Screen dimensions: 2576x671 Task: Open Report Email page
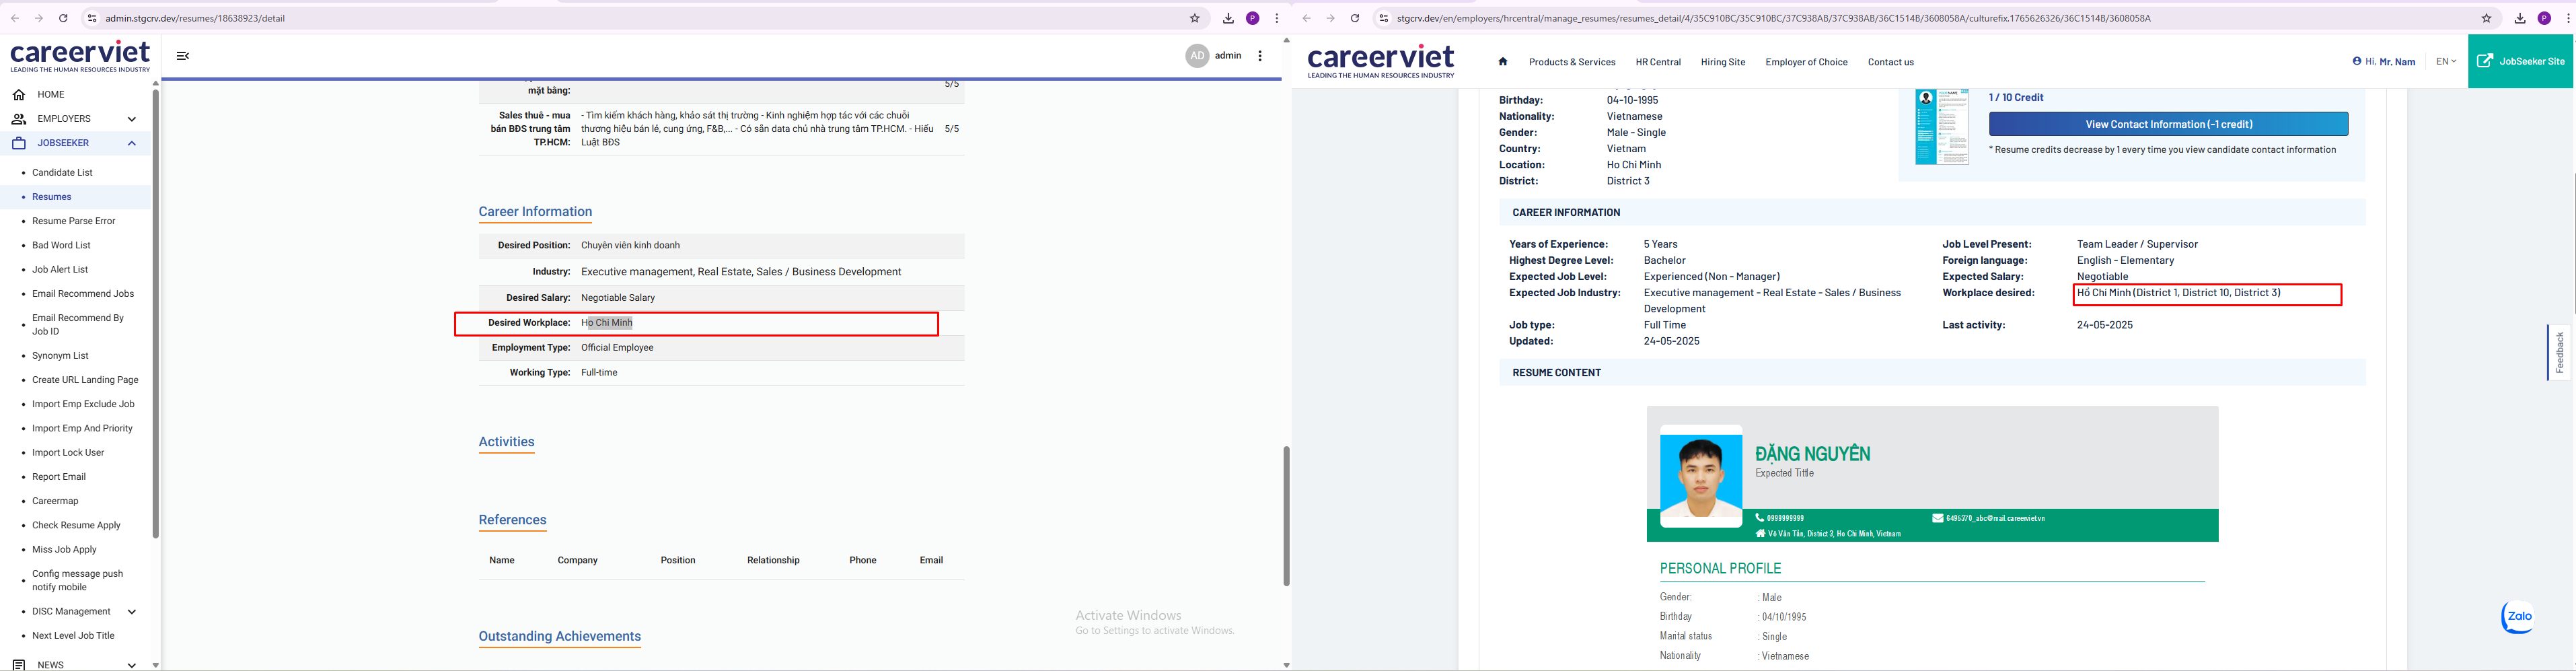point(59,477)
